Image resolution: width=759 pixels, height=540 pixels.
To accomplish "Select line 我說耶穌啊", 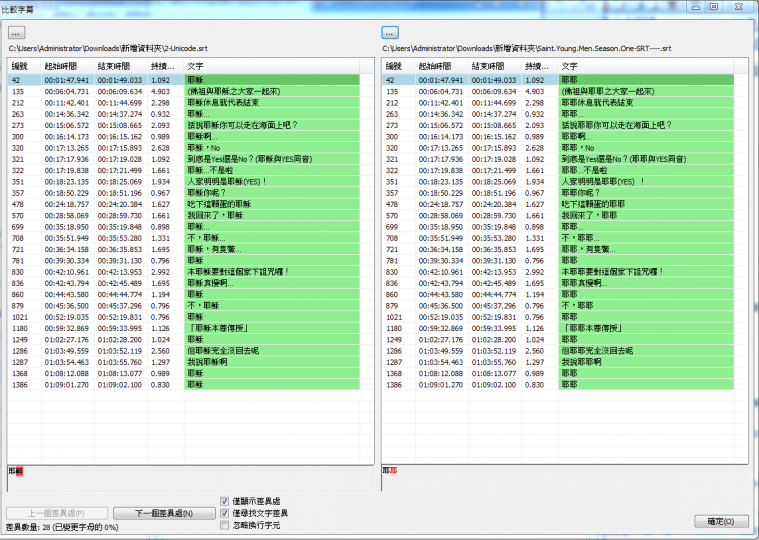I will coord(183,362).
